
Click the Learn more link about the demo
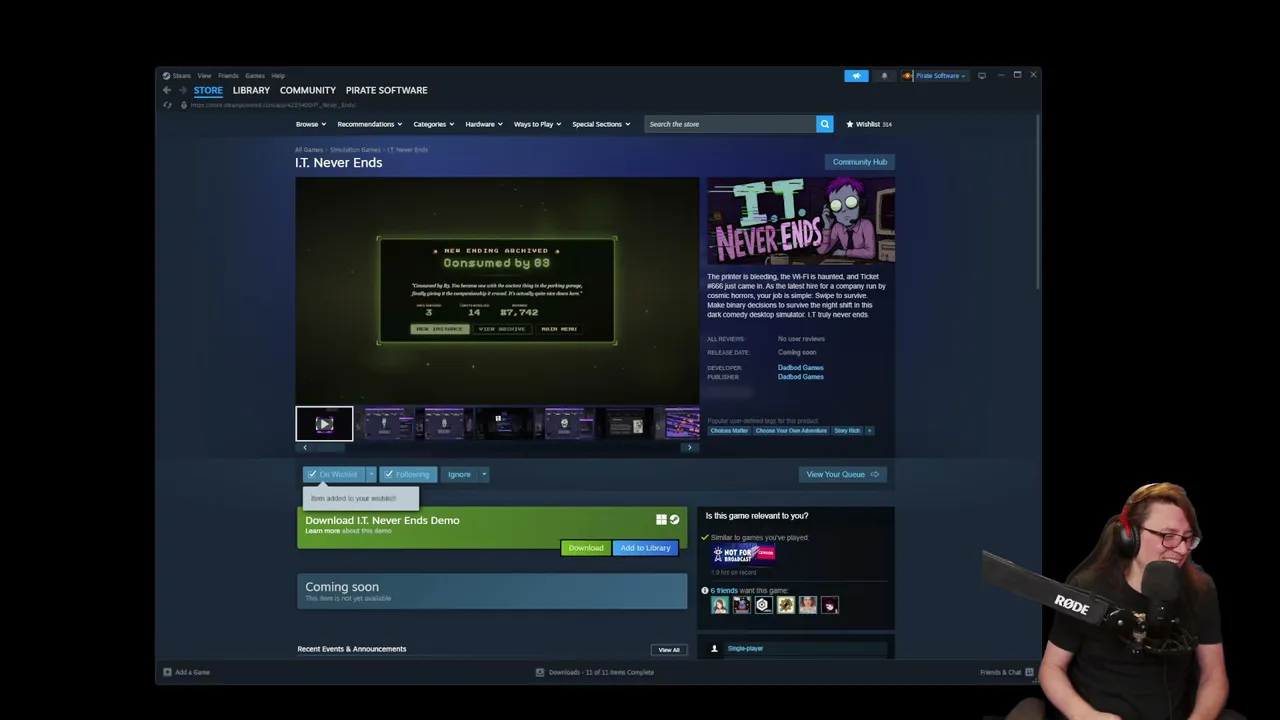click(x=323, y=531)
